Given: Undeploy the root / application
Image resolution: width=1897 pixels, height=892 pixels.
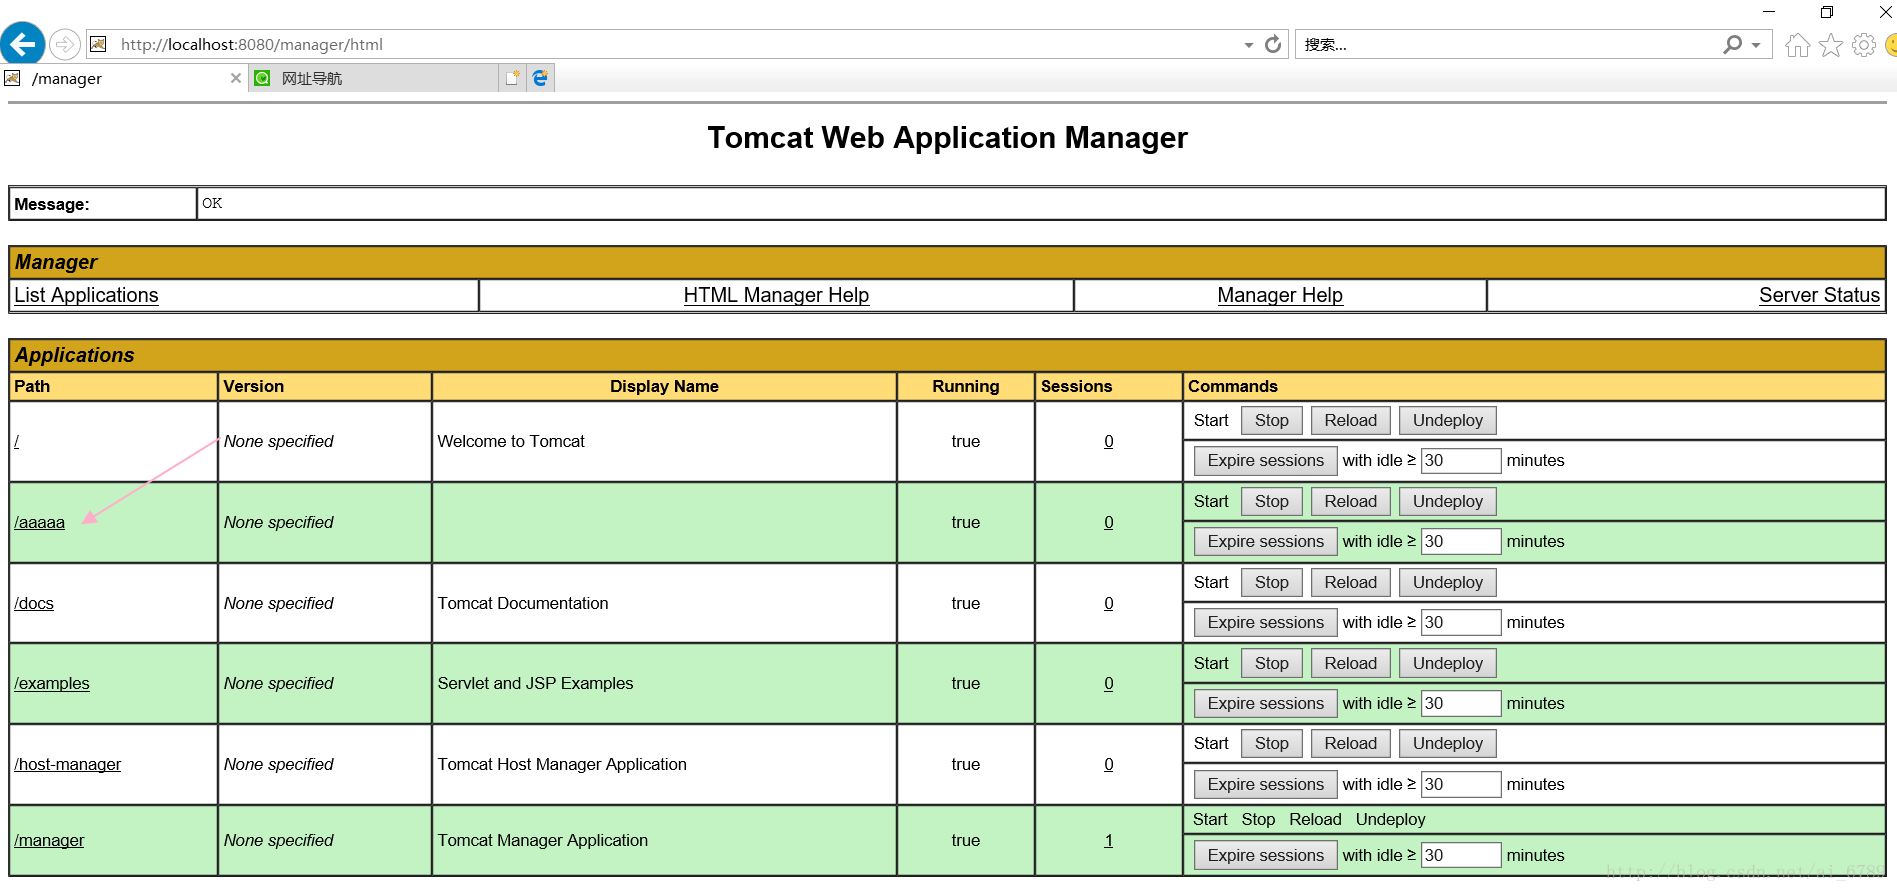Looking at the screenshot, I should [x=1448, y=421].
